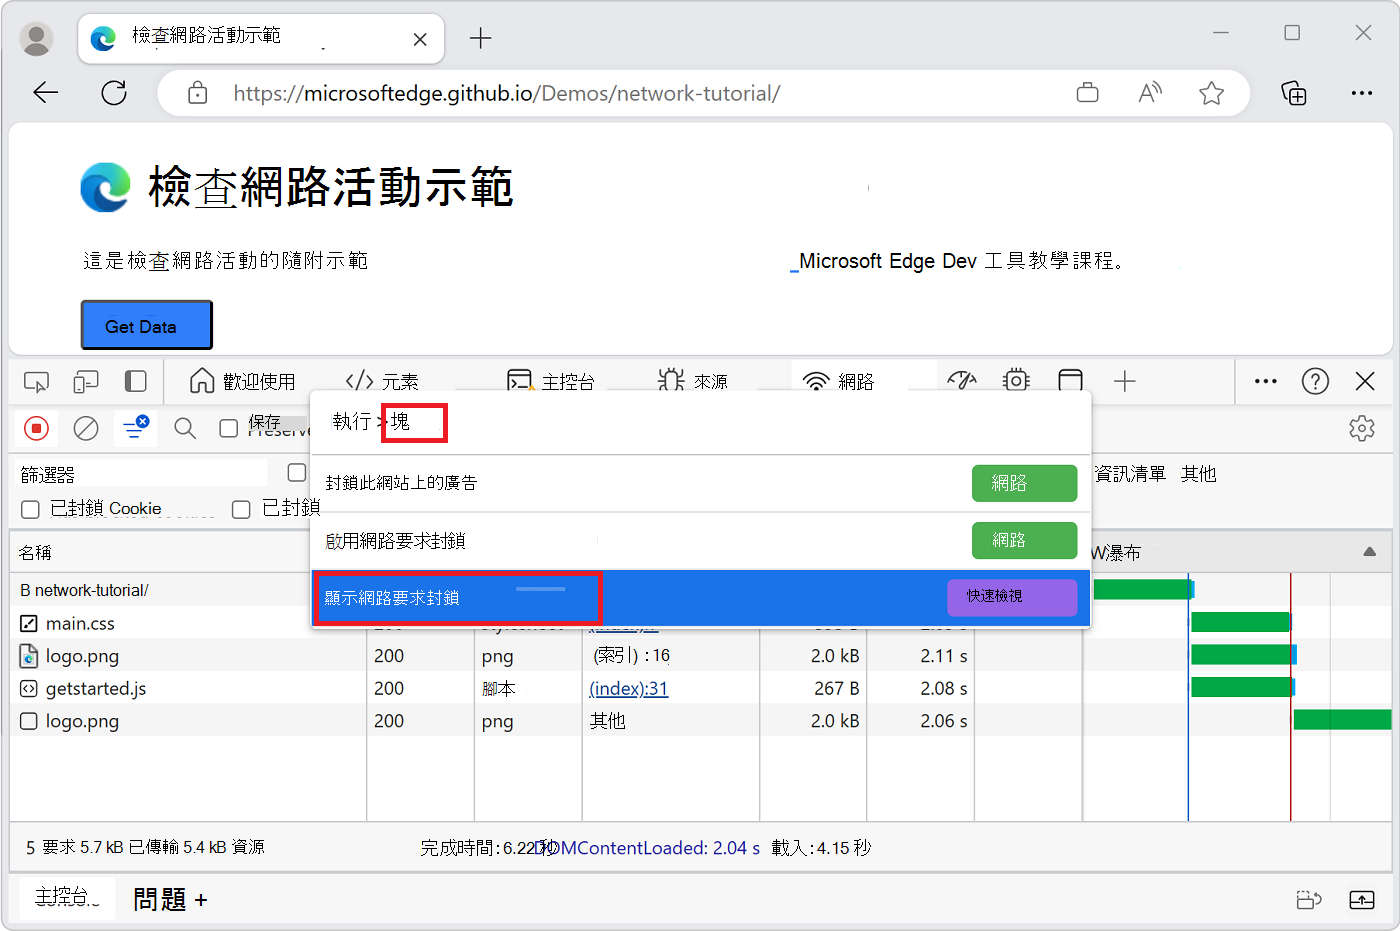1400x931 pixels.
Task: Toggle the Preserve log checkbox
Action: pos(228,428)
